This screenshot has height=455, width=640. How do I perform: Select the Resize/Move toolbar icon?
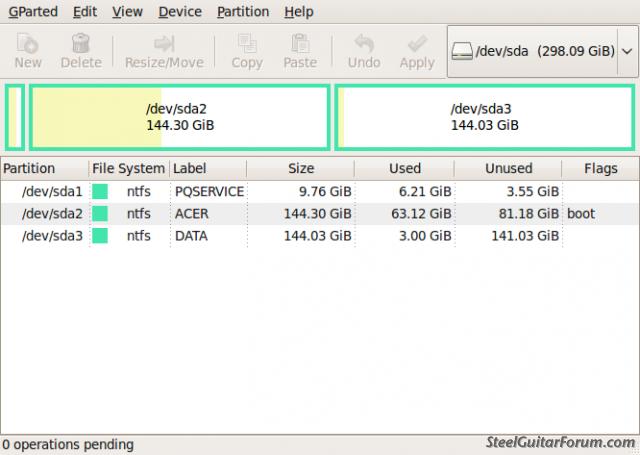click(164, 44)
